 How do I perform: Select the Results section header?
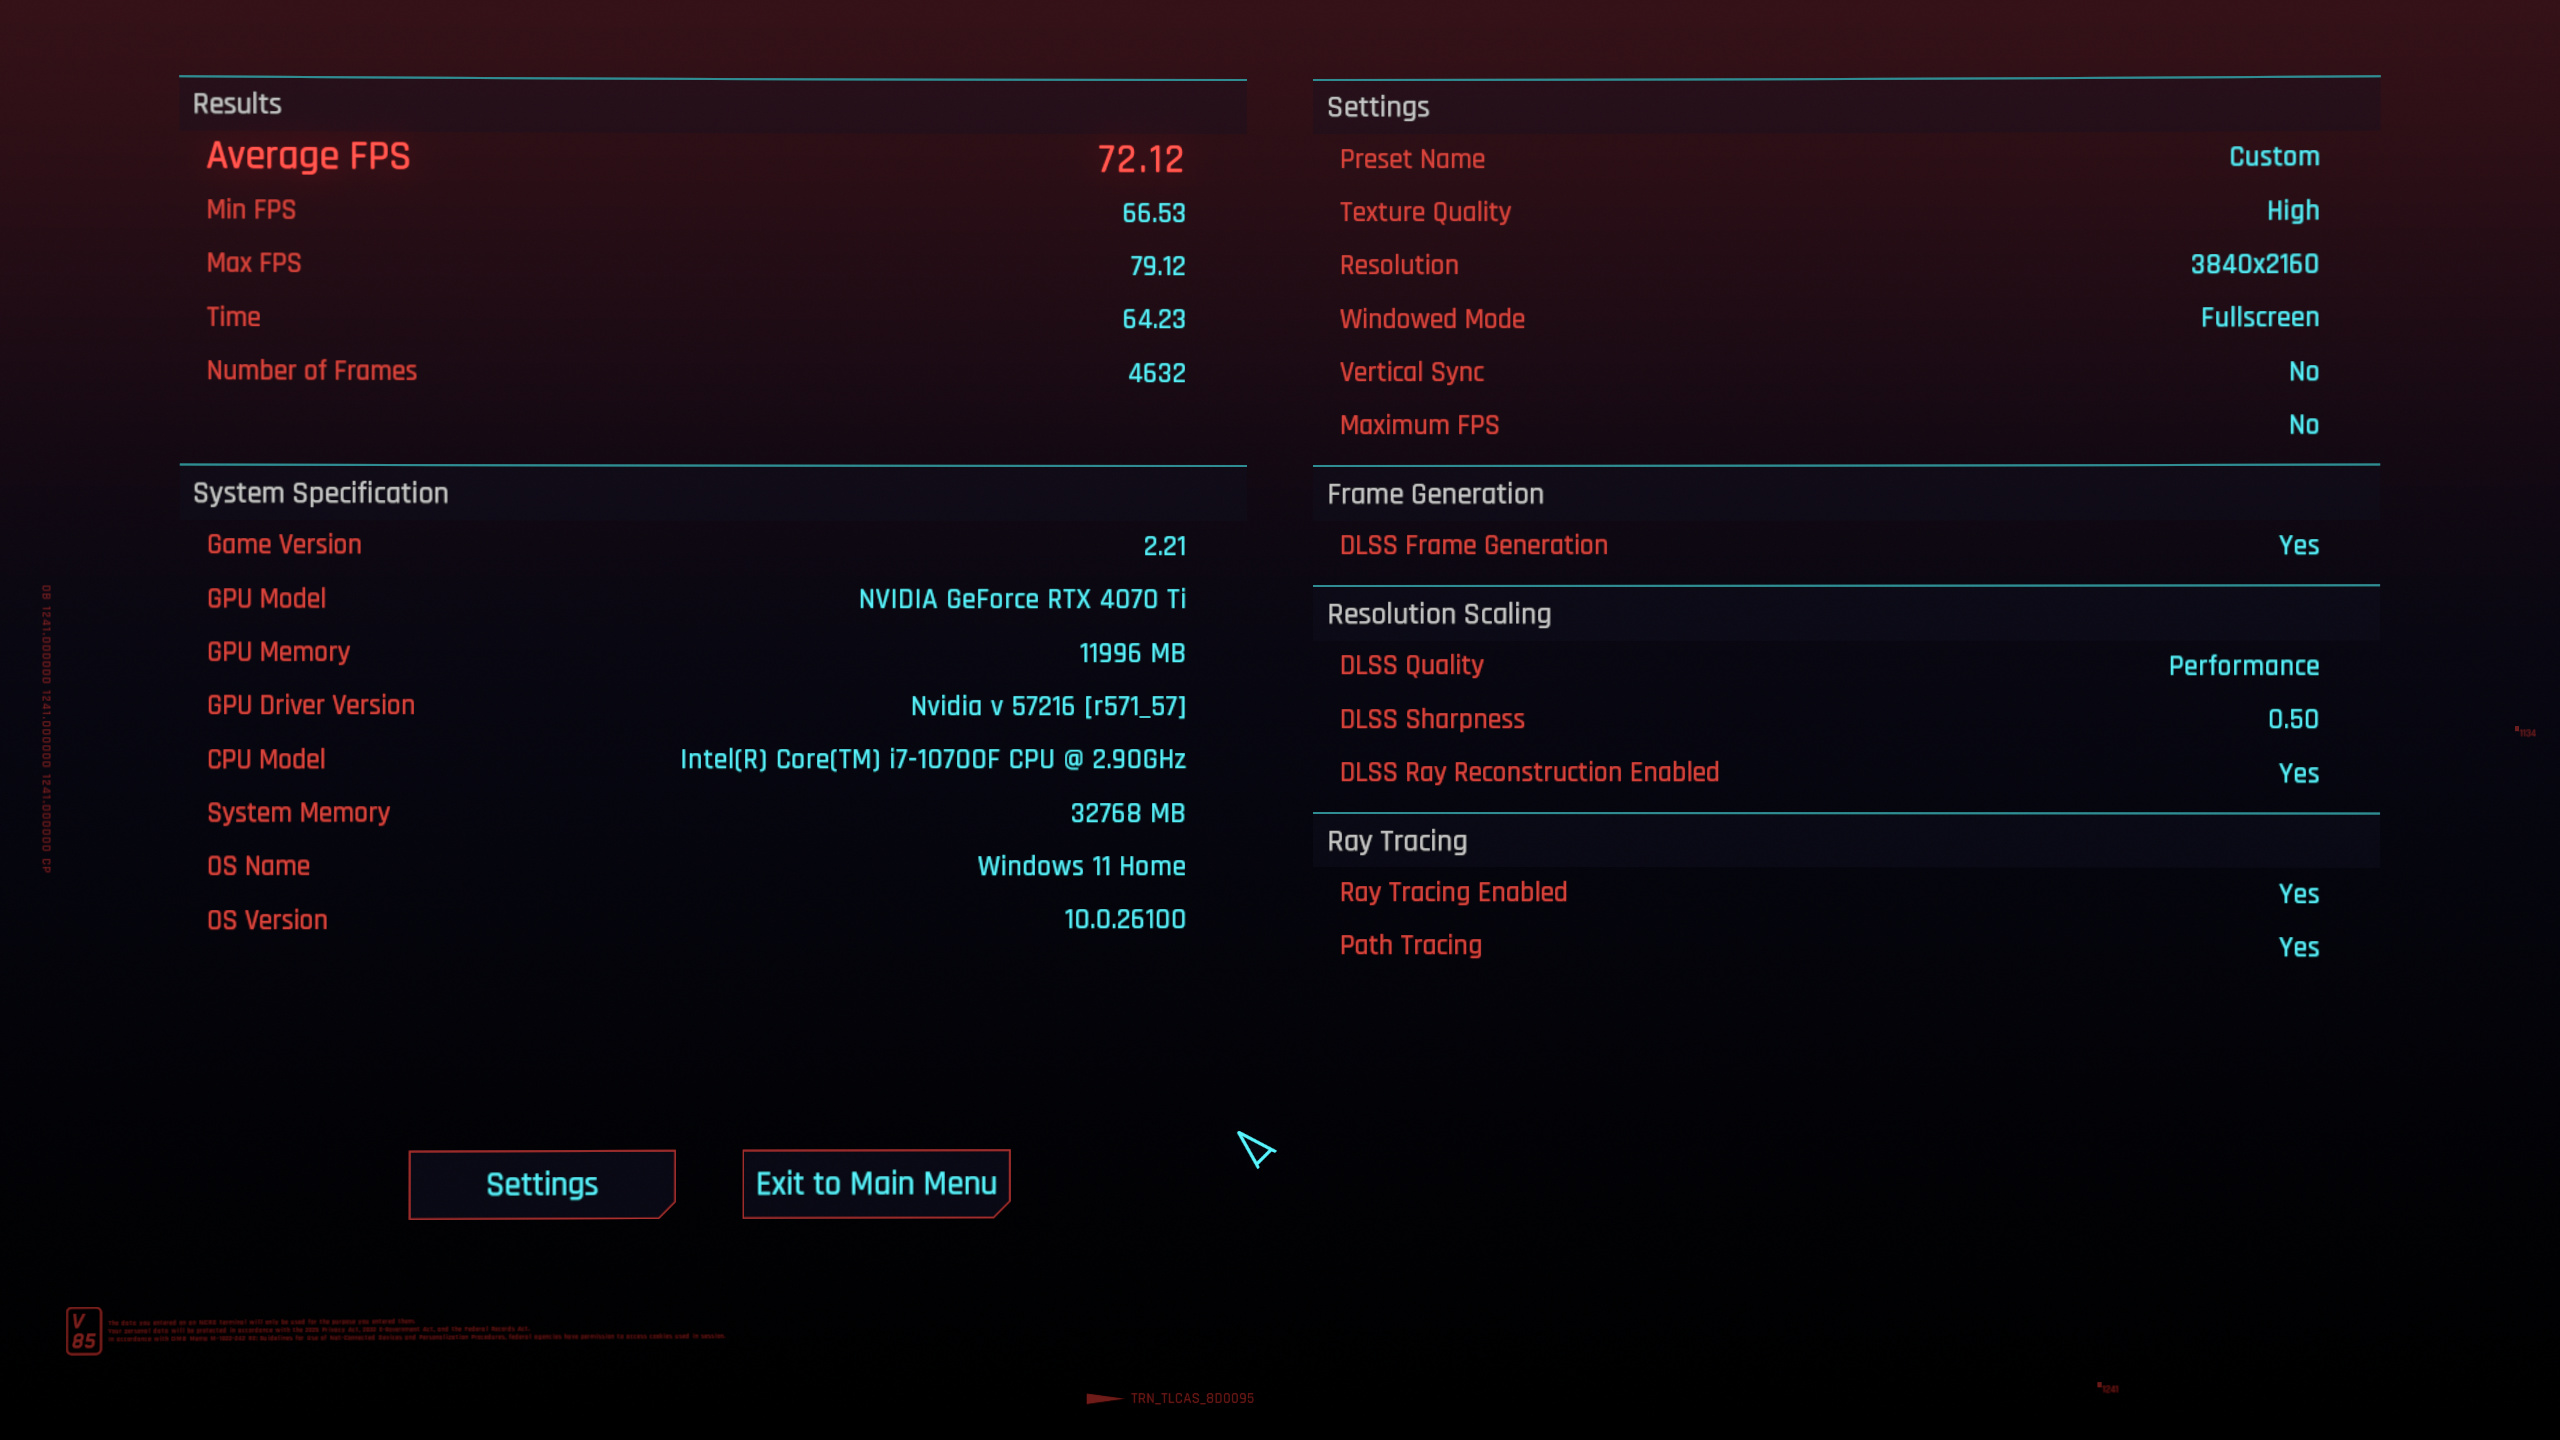(x=237, y=104)
